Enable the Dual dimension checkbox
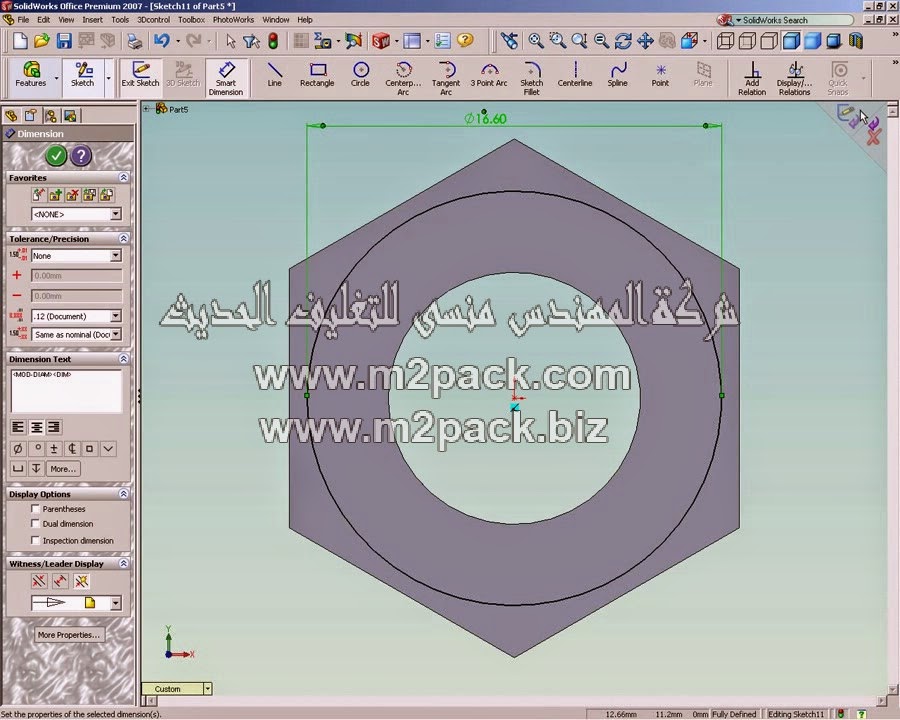 point(35,524)
